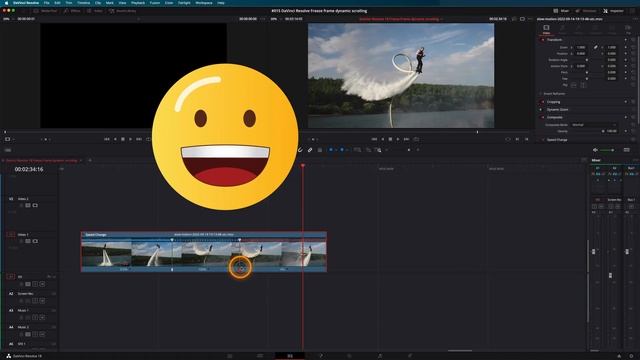Open the Timeline menu
This screenshot has height=360, width=640.
83,3
